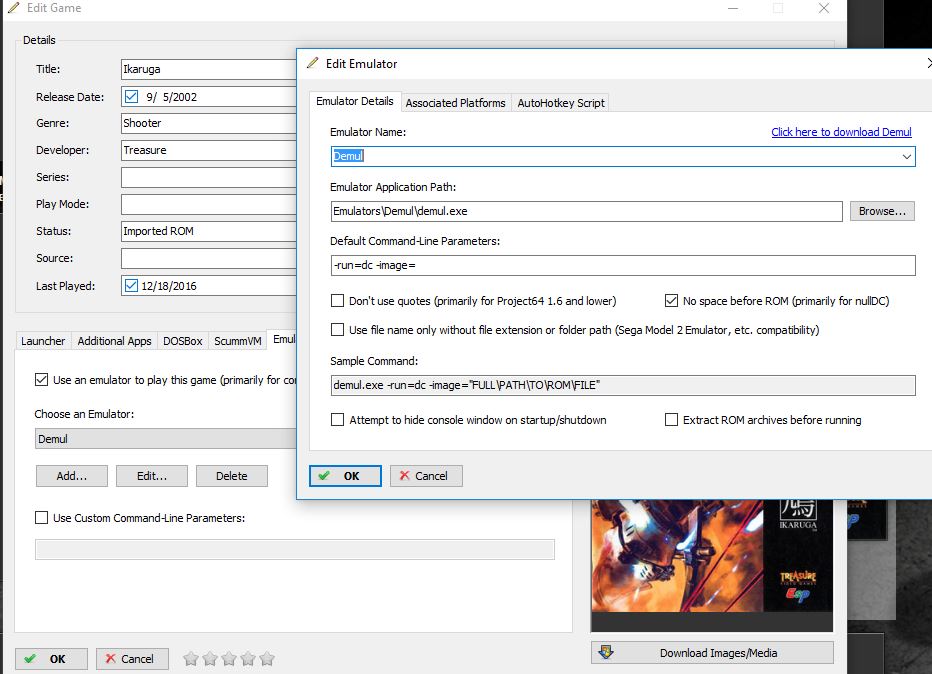
Task: Click the download Demul link
Action: [x=841, y=132]
